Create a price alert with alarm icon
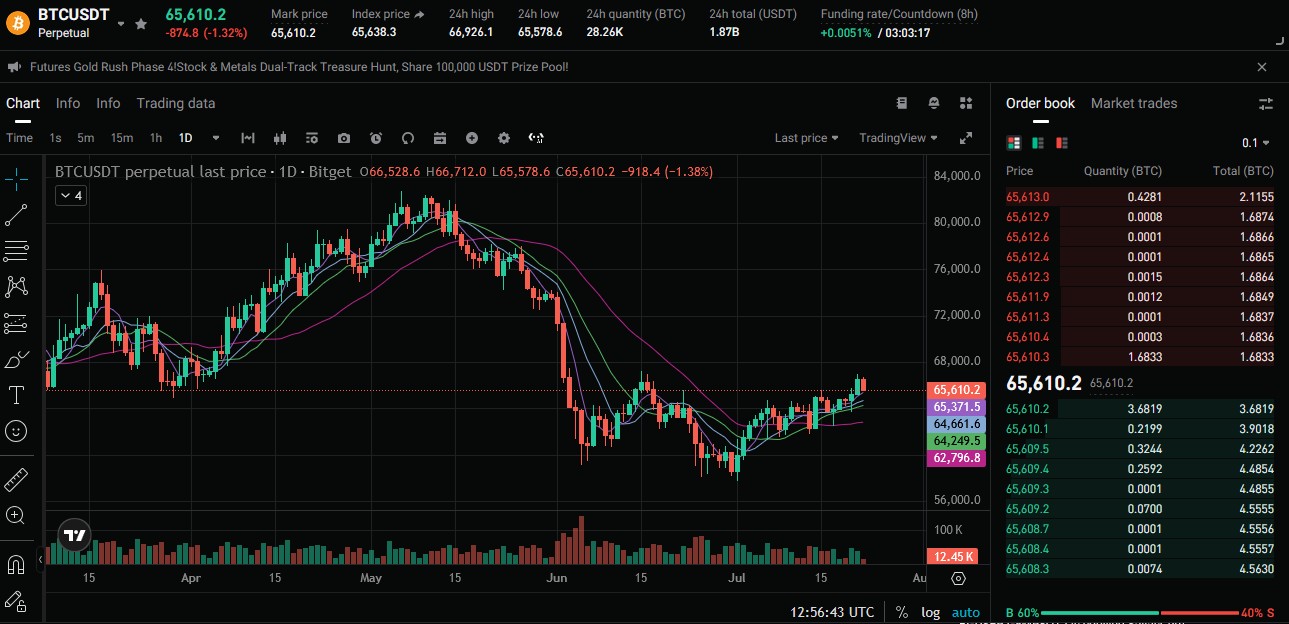The height and width of the screenshot is (624, 1289). pos(376,138)
